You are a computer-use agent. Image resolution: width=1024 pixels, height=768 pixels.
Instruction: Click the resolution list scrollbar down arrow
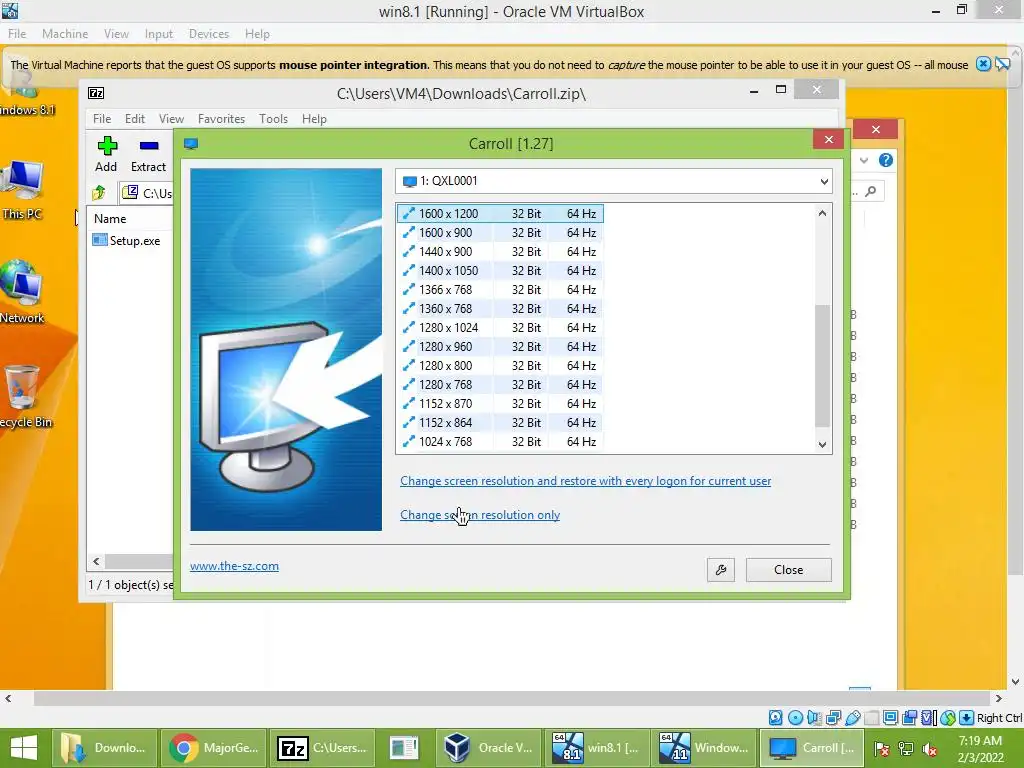click(x=822, y=444)
